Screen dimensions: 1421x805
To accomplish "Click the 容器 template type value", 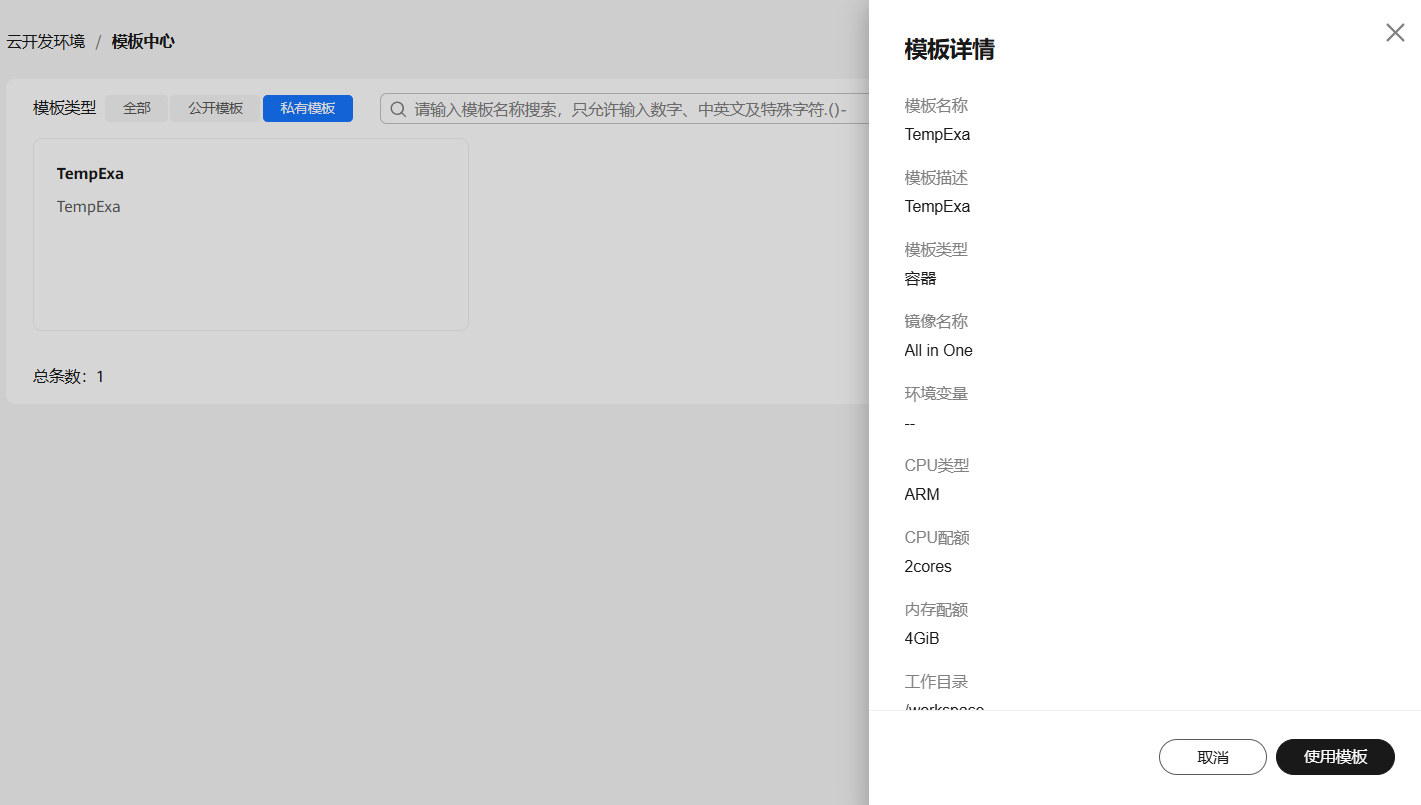I will 920,279.
